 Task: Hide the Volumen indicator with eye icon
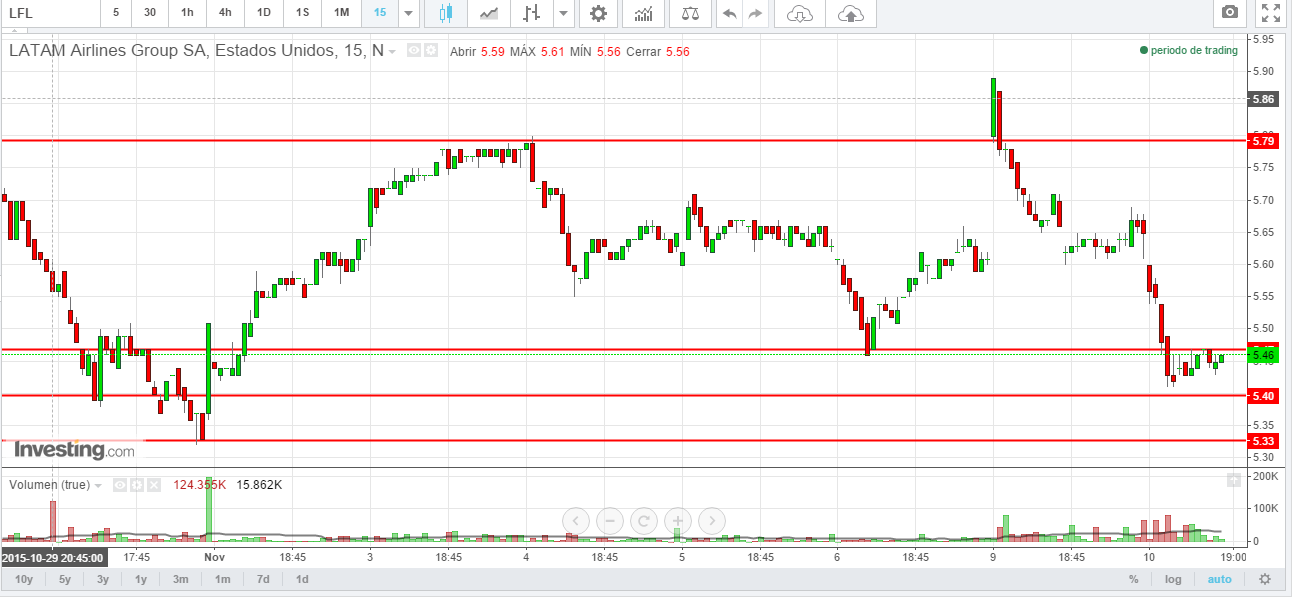[120, 485]
